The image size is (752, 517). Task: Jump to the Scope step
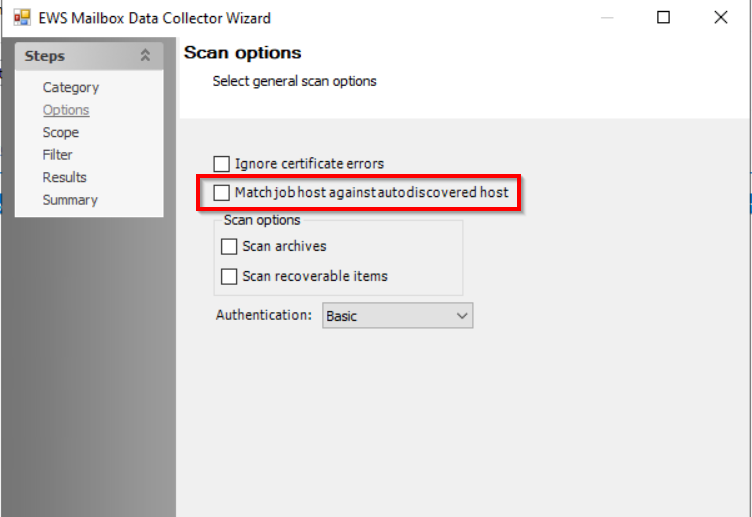pos(60,132)
